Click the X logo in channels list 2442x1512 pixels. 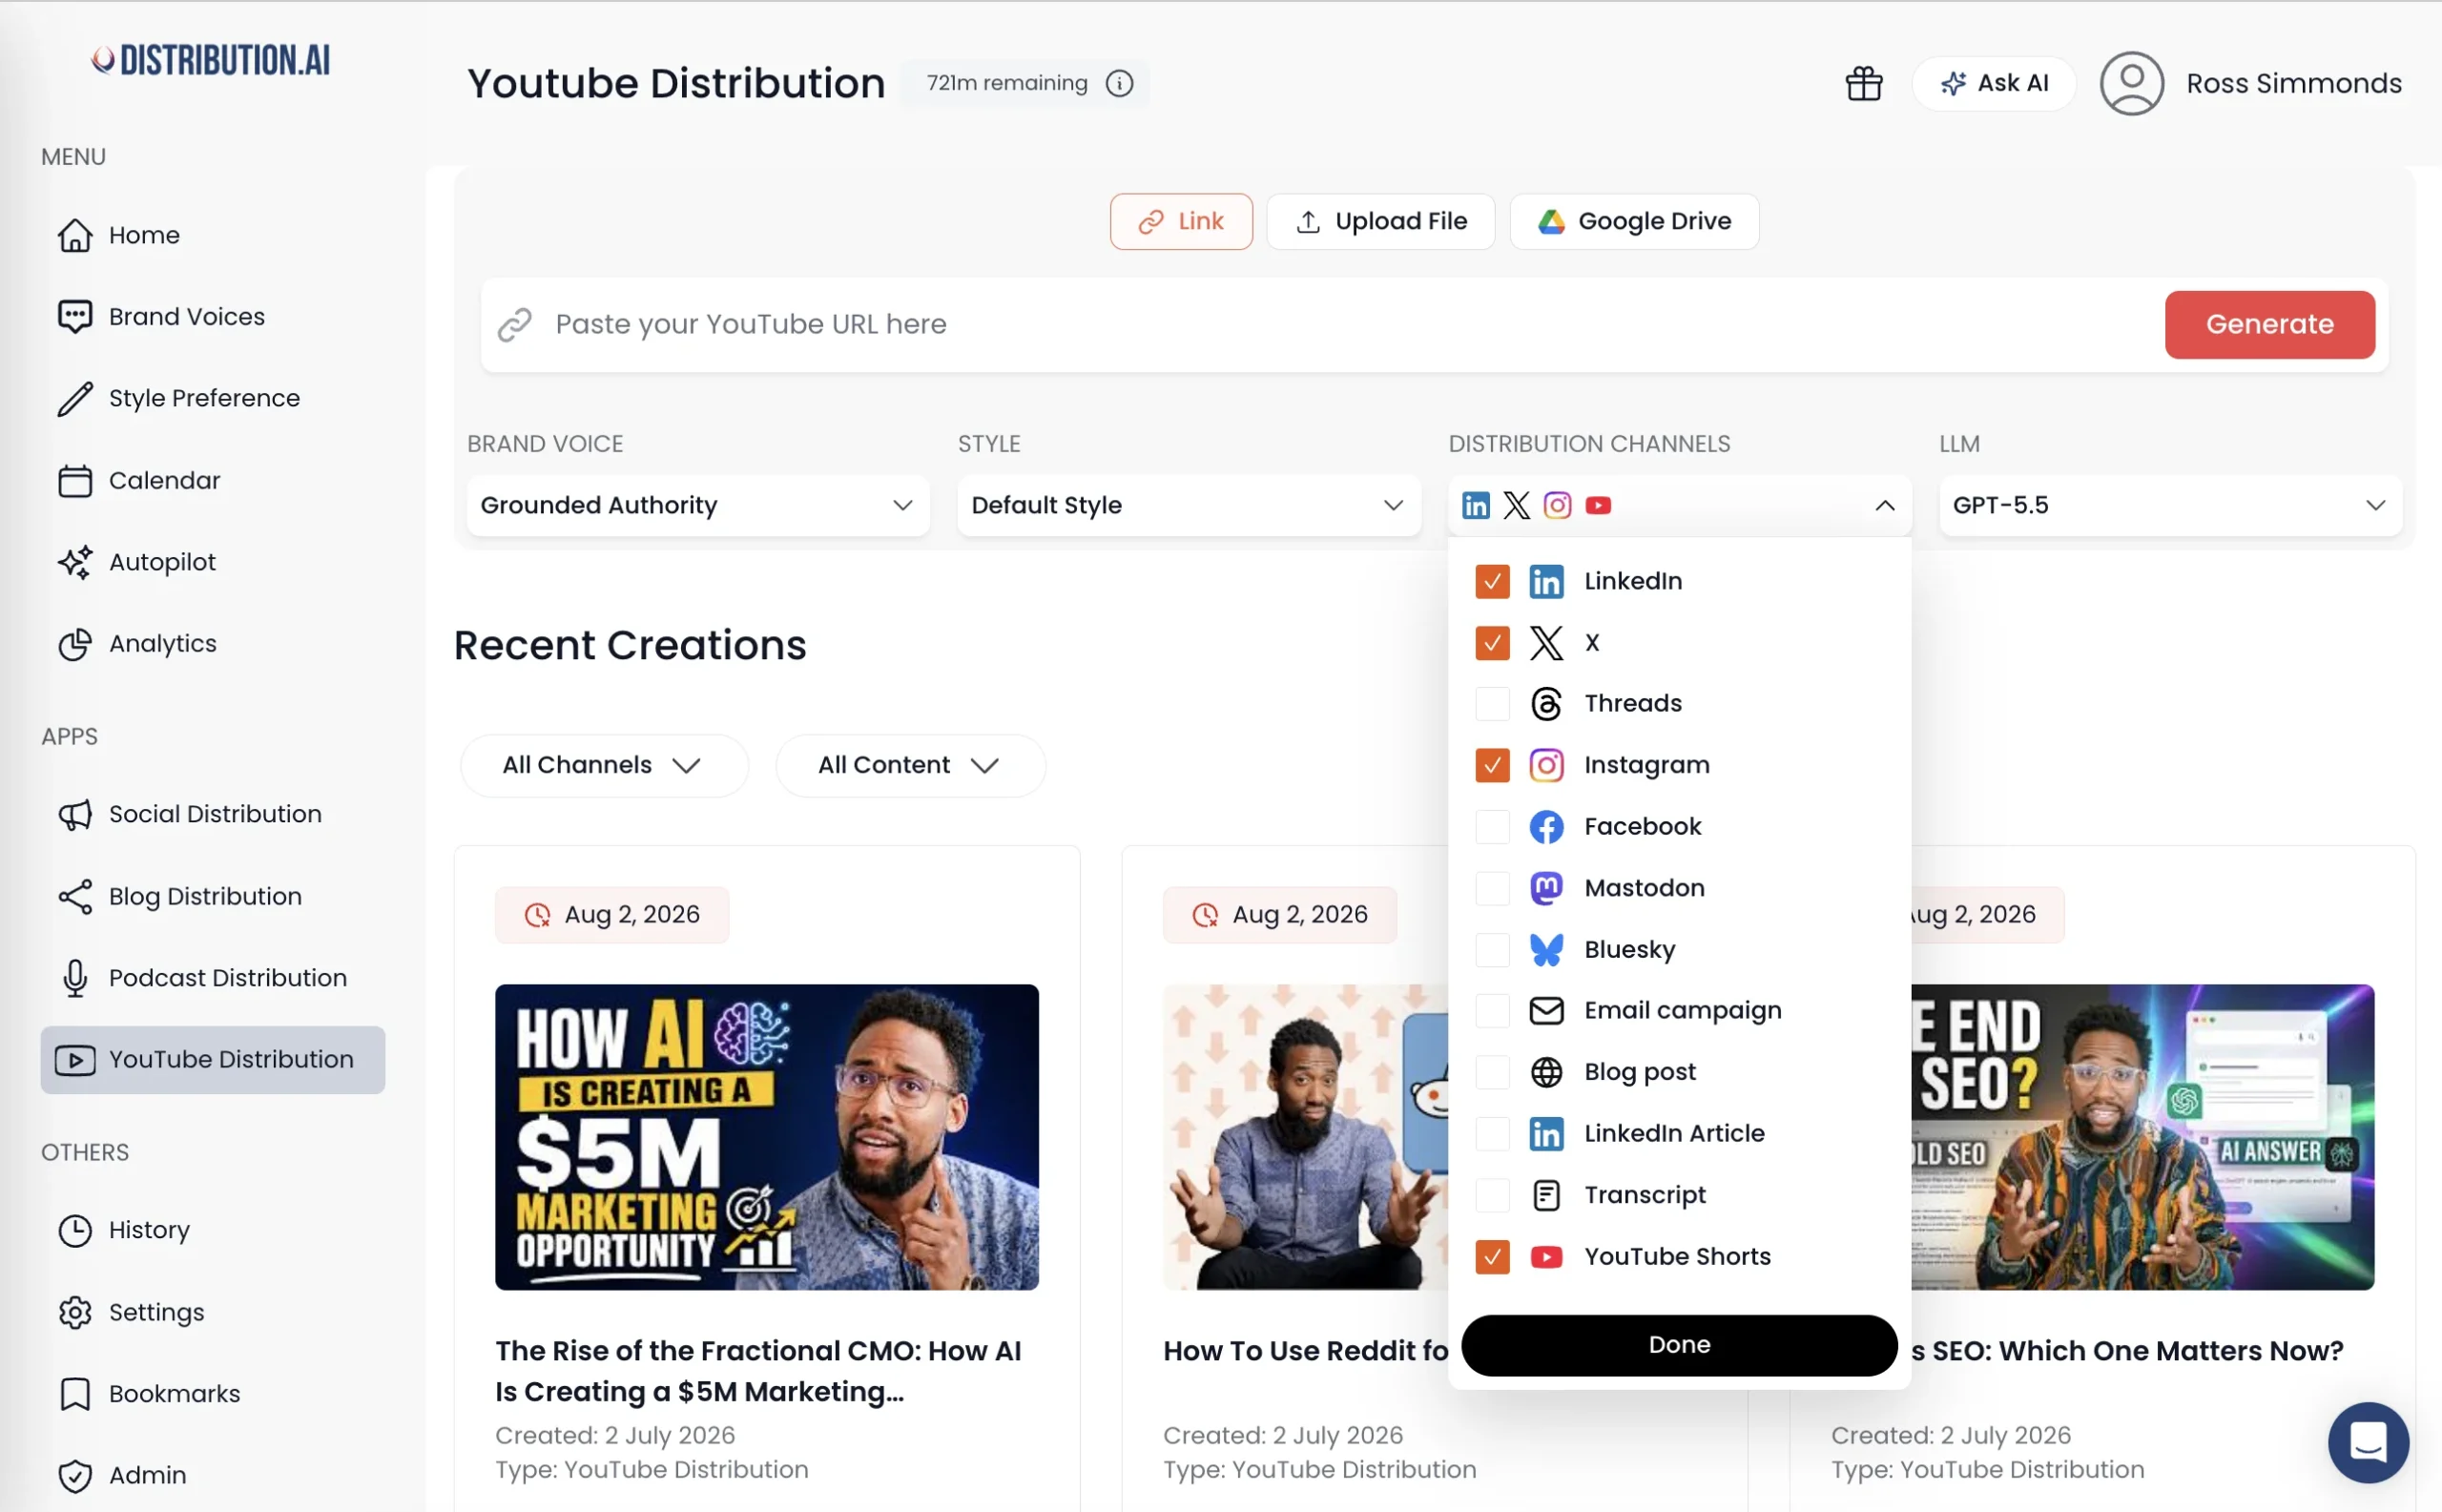tap(1546, 643)
